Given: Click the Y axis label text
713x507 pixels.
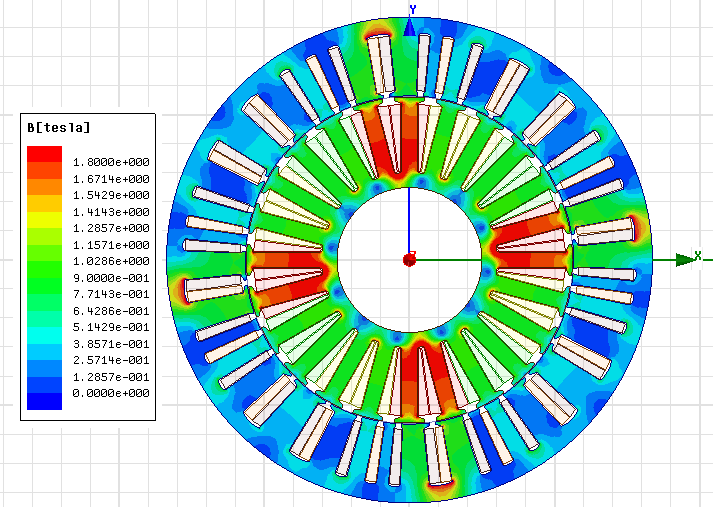Looking at the screenshot, I should pyautogui.click(x=412, y=9).
